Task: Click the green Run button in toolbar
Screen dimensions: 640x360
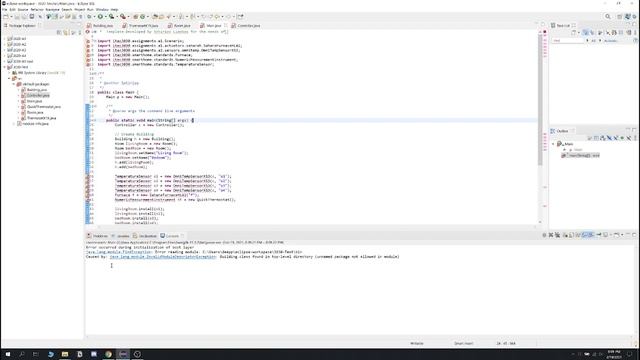Action: point(100,17)
